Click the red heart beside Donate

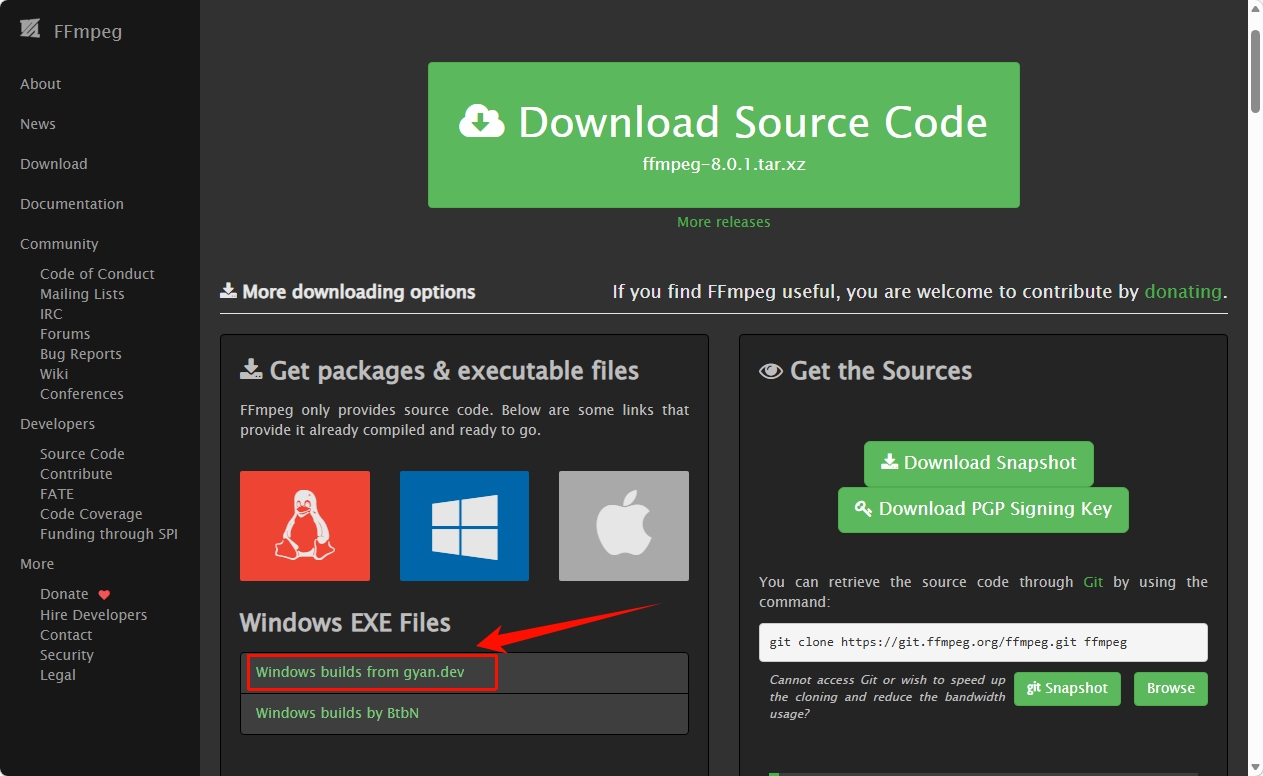(x=104, y=595)
